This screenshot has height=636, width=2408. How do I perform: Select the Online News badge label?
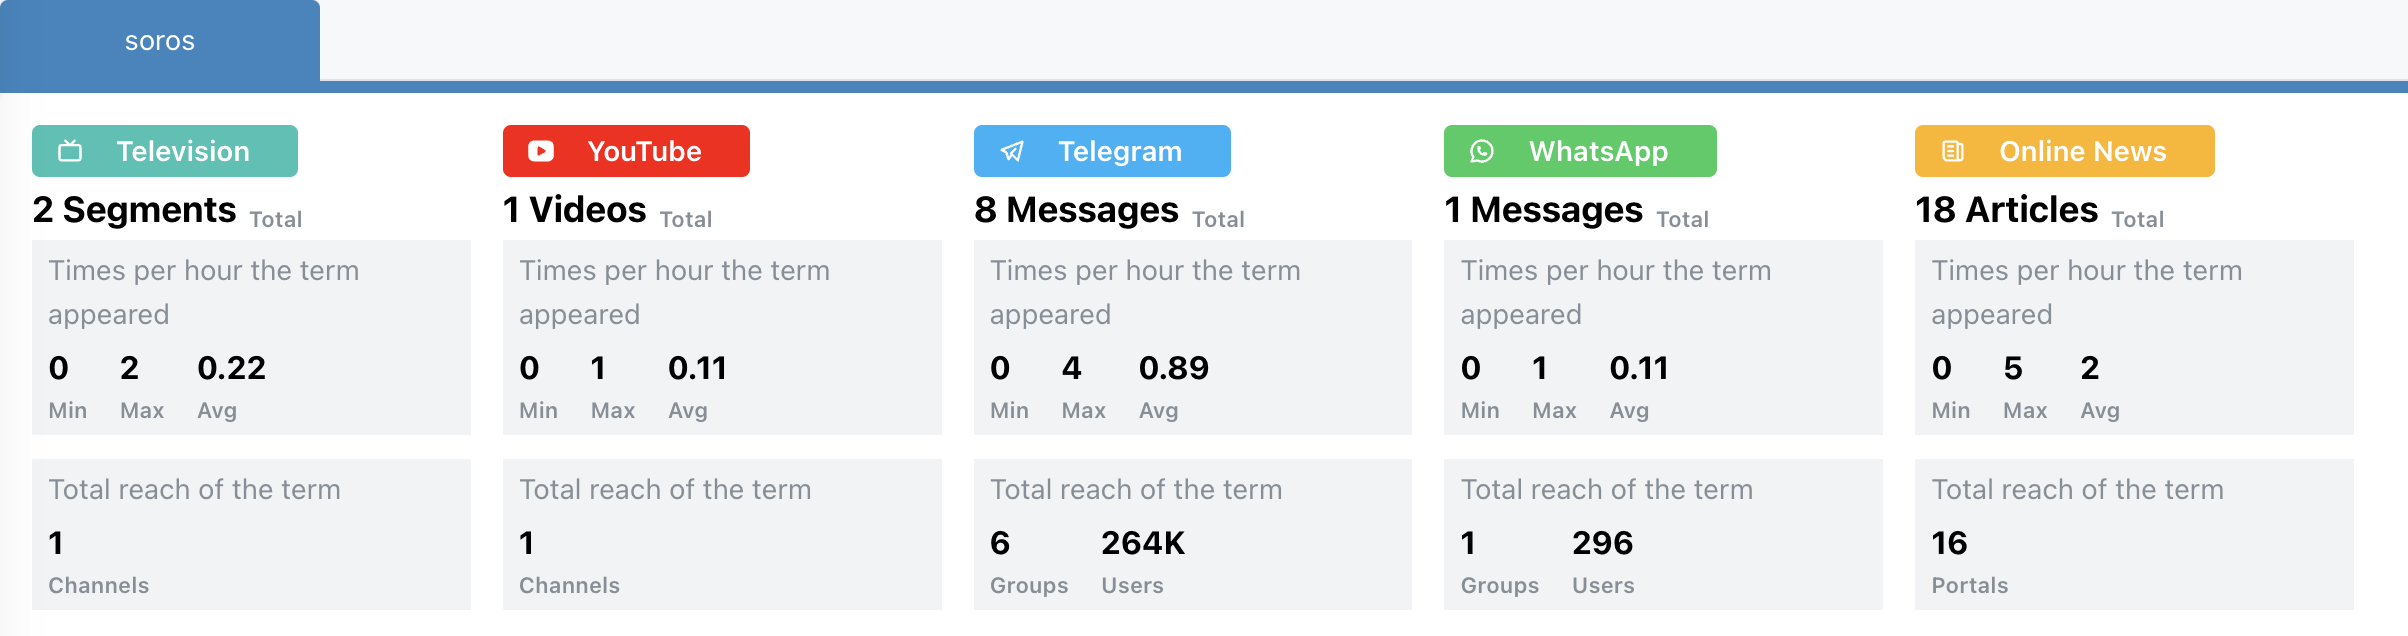tap(2065, 151)
